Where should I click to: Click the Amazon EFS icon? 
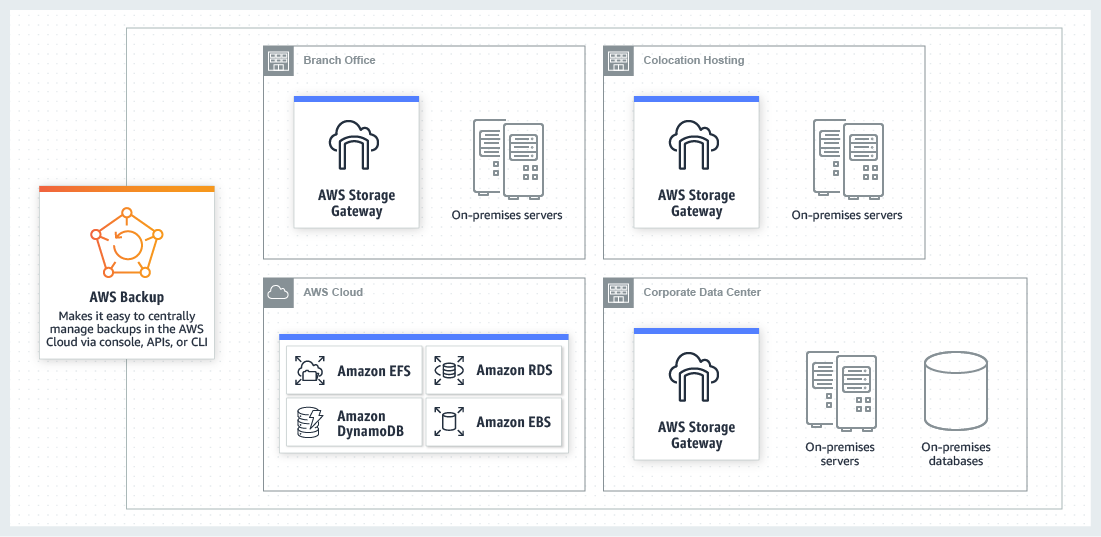310,370
